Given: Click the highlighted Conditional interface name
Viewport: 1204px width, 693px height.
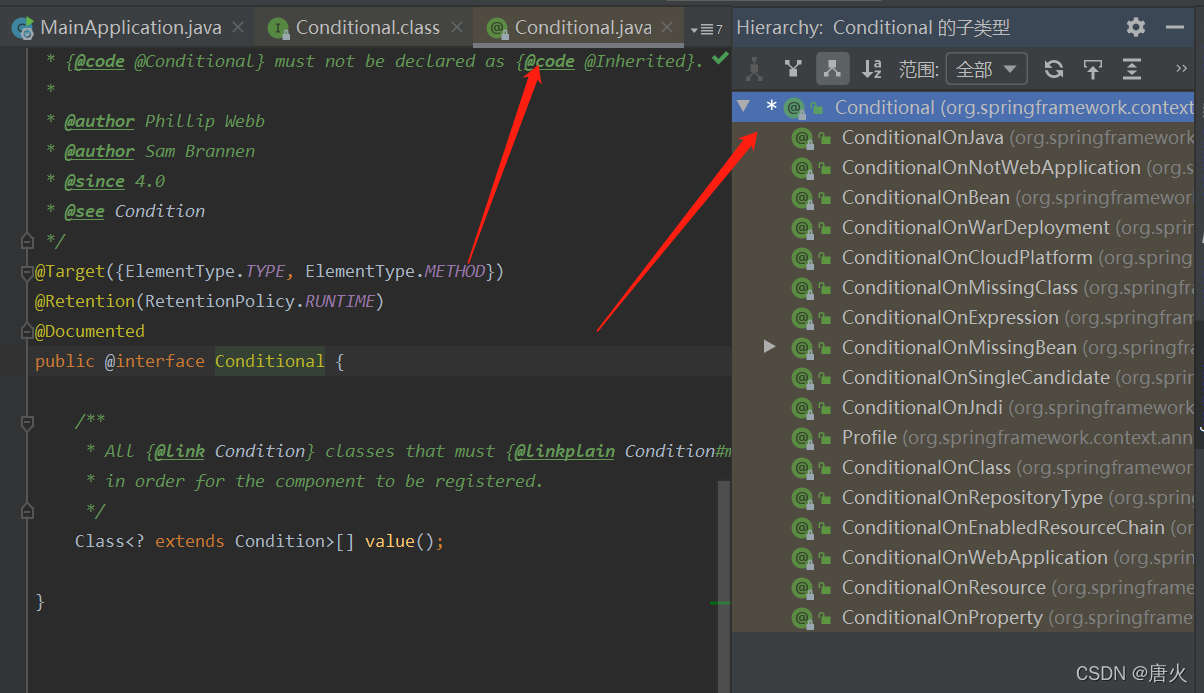Looking at the screenshot, I should [270, 361].
